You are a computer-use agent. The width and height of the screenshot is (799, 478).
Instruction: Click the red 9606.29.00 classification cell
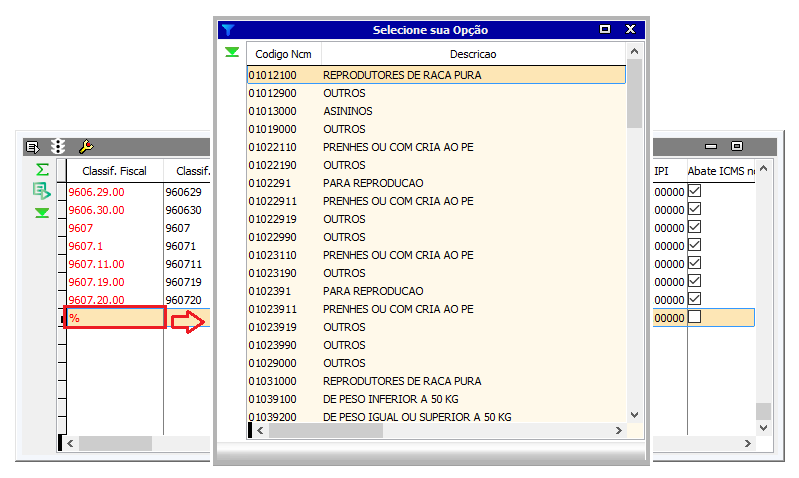tap(115, 192)
